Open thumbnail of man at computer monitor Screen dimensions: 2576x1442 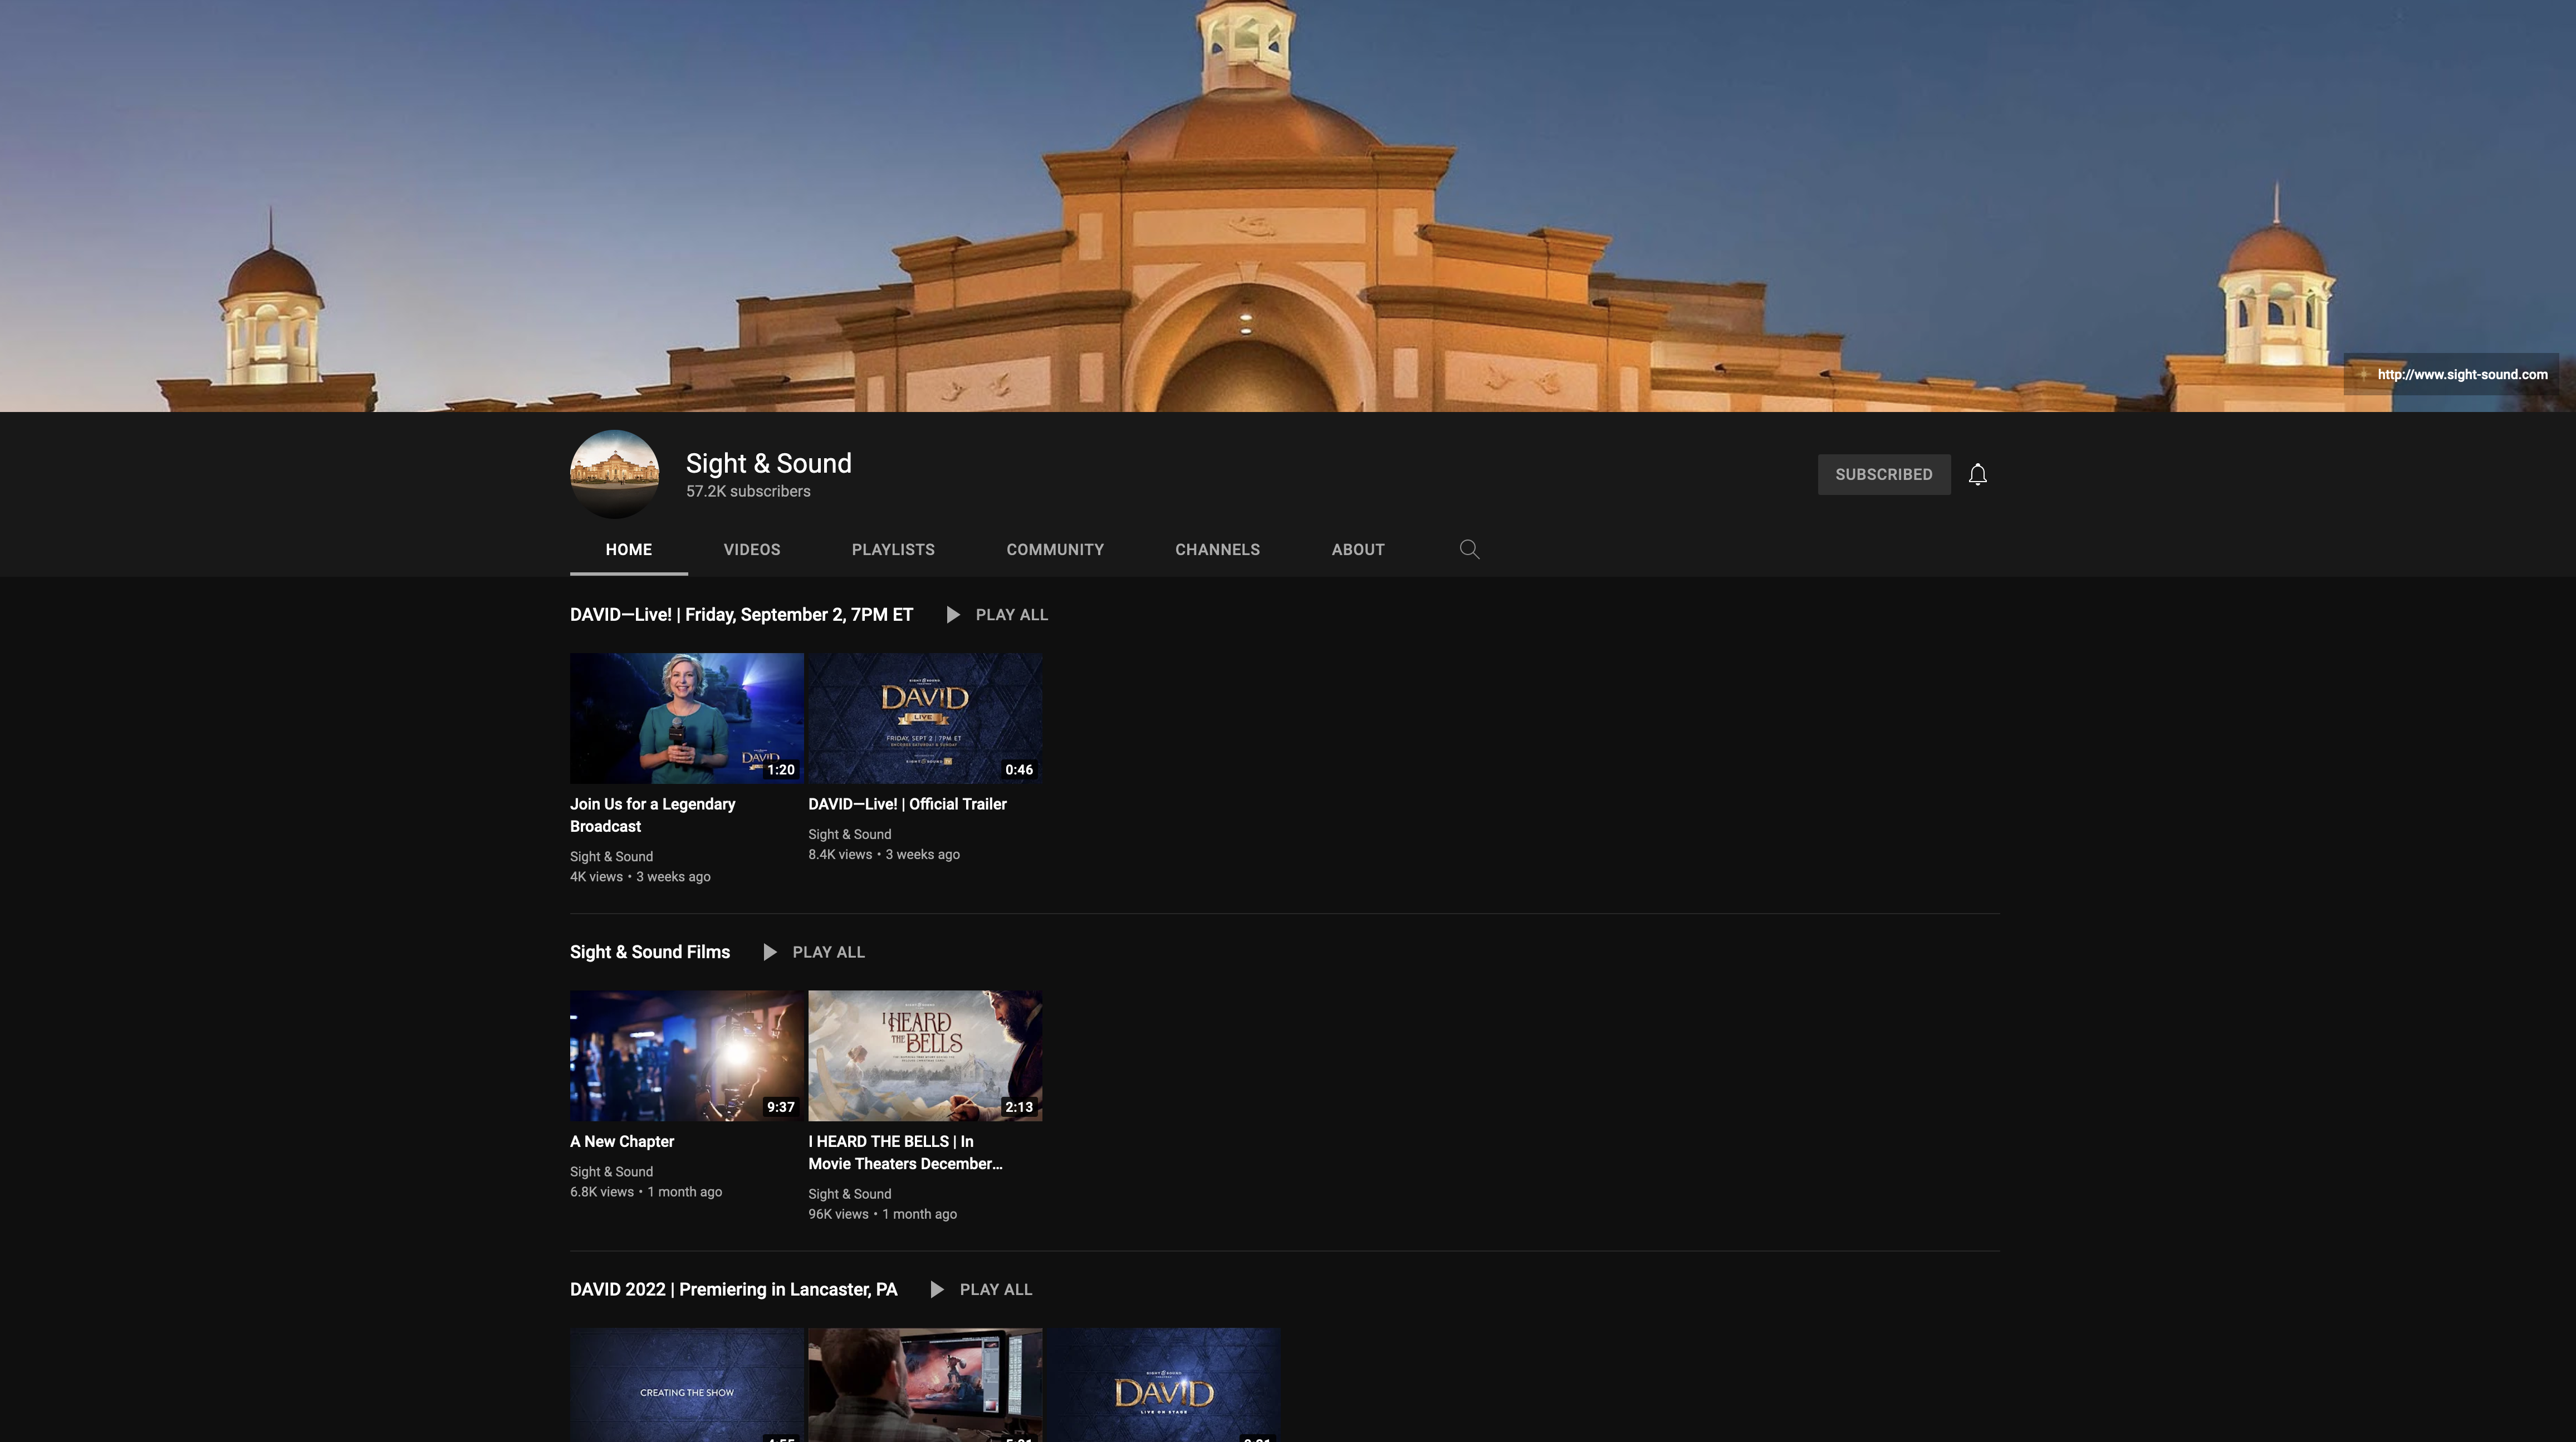[x=925, y=1385]
